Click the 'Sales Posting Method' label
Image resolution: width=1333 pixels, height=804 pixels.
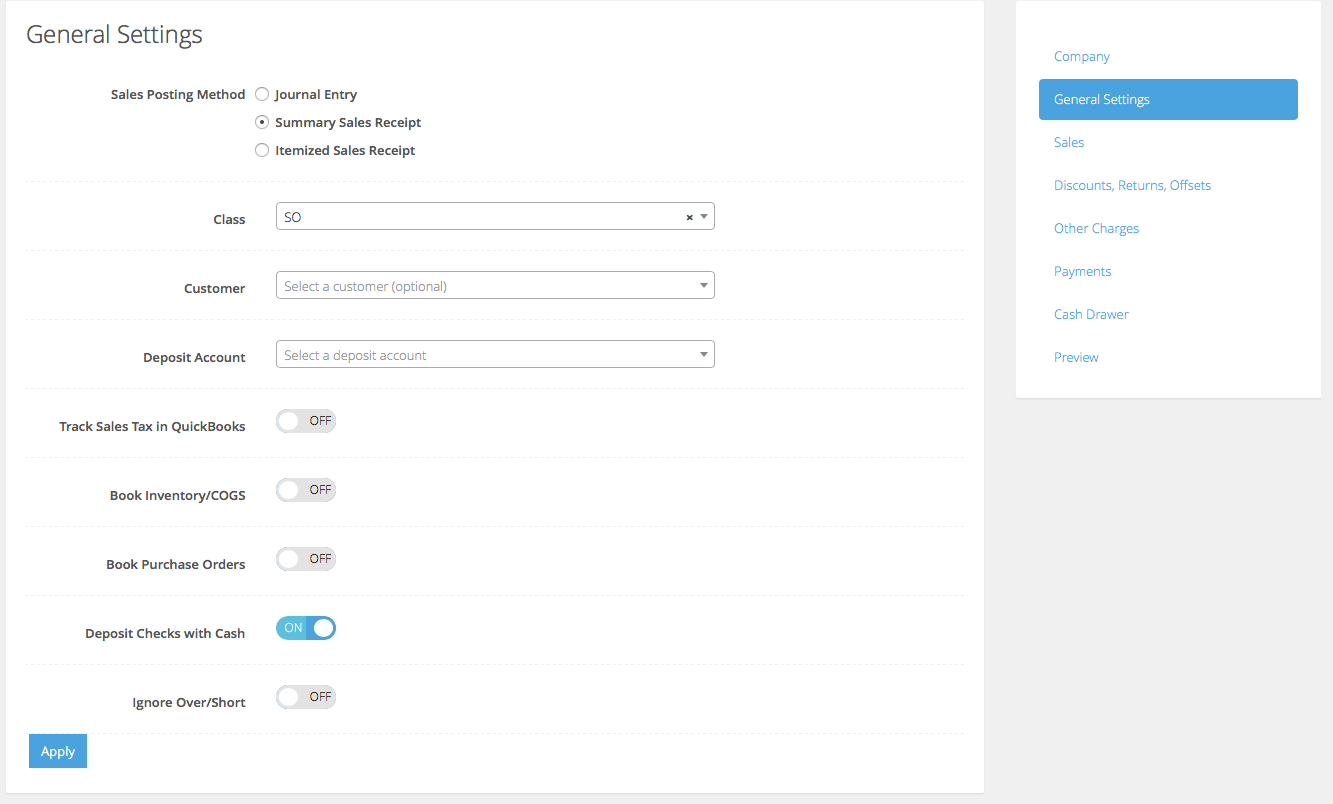click(x=178, y=94)
